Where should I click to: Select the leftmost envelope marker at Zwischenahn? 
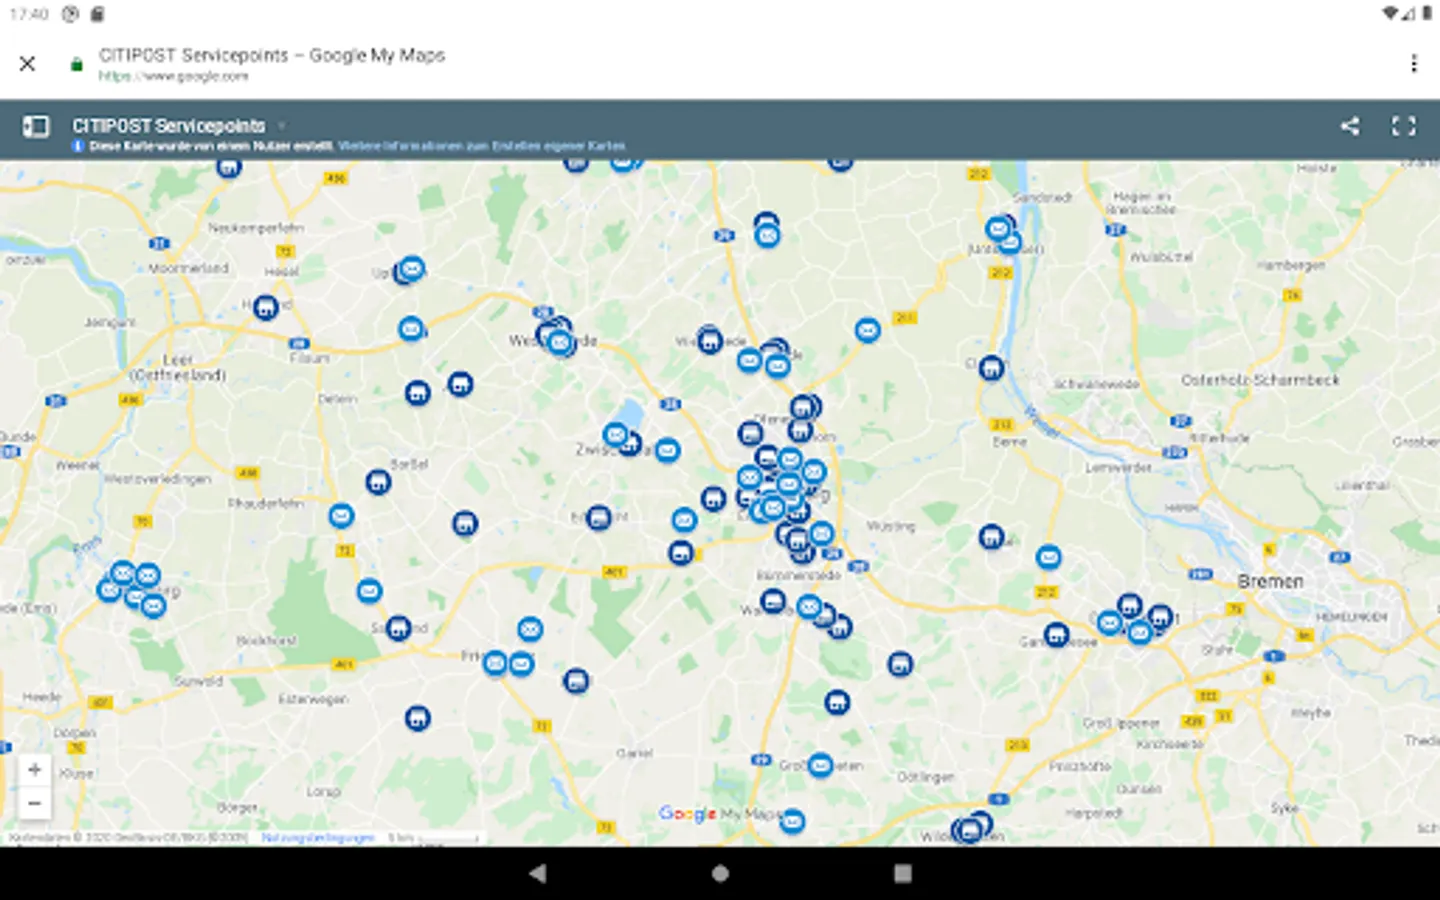tap(616, 435)
